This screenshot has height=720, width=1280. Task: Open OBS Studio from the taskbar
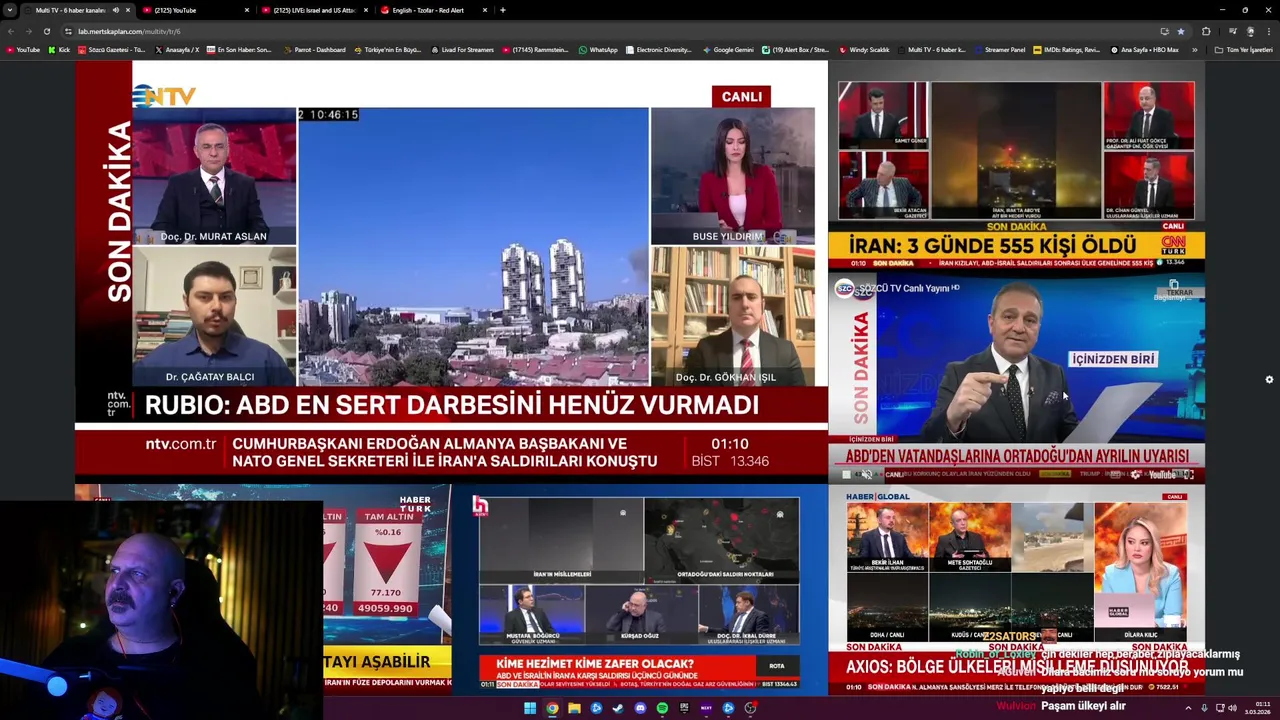tap(750, 708)
